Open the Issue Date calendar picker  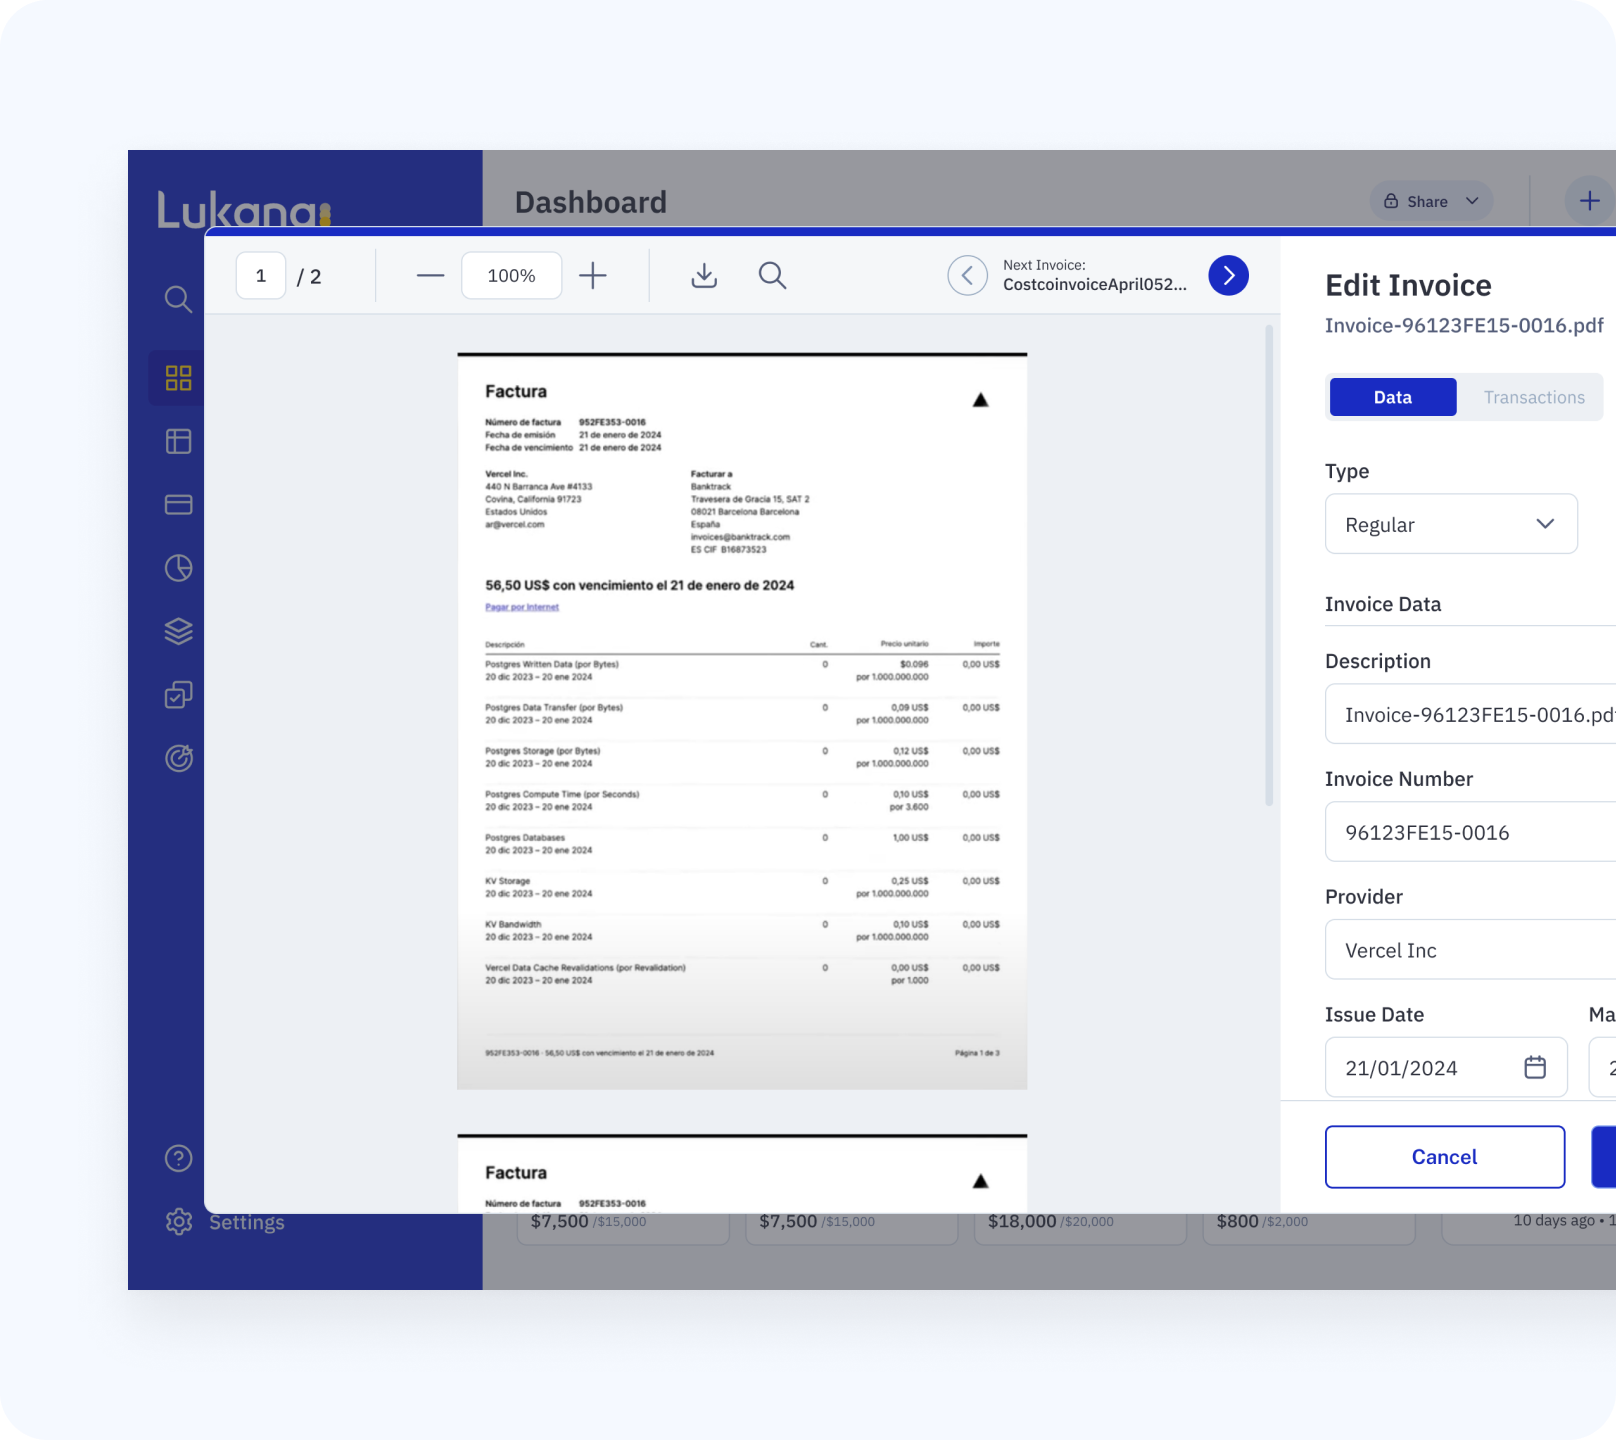tap(1534, 1068)
